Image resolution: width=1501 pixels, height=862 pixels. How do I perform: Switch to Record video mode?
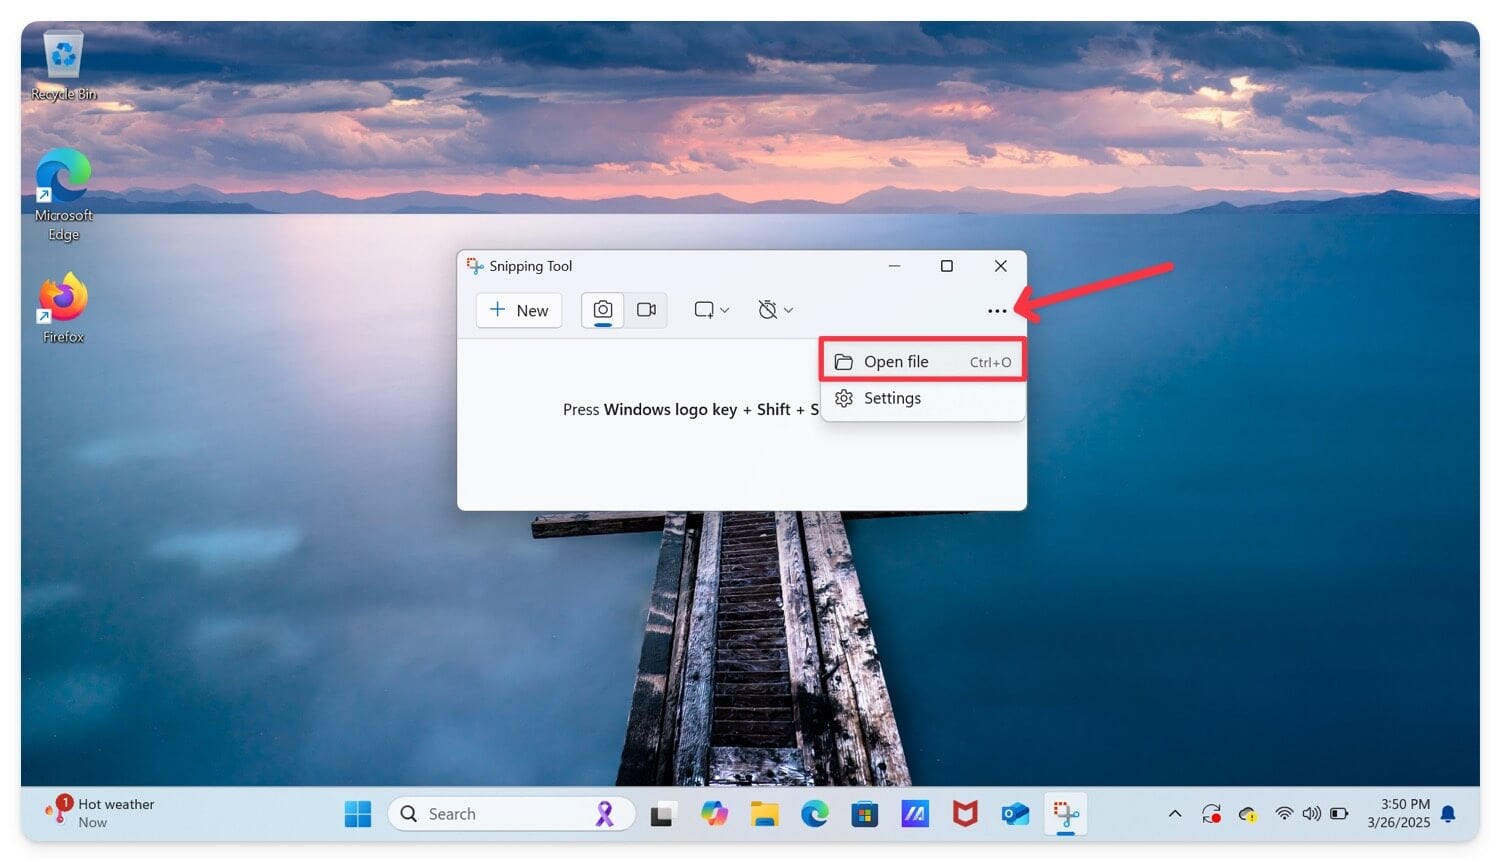click(x=646, y=310)
